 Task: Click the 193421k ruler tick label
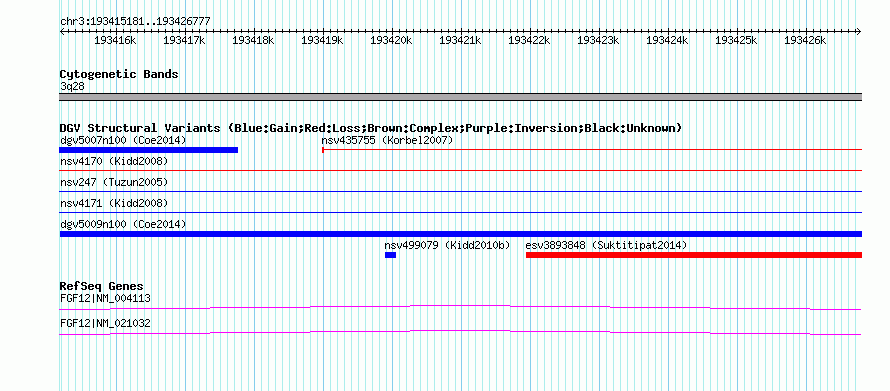click(x=460, y=40)
